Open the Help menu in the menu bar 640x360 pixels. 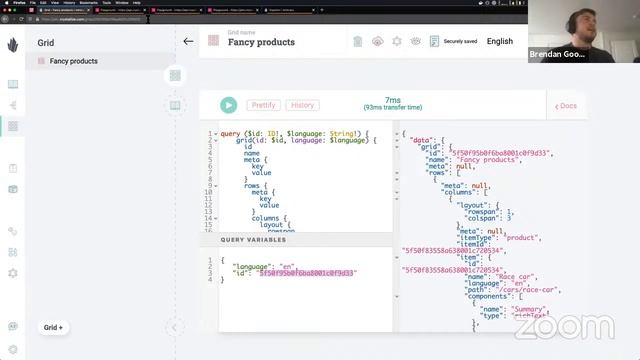point(137,2)
